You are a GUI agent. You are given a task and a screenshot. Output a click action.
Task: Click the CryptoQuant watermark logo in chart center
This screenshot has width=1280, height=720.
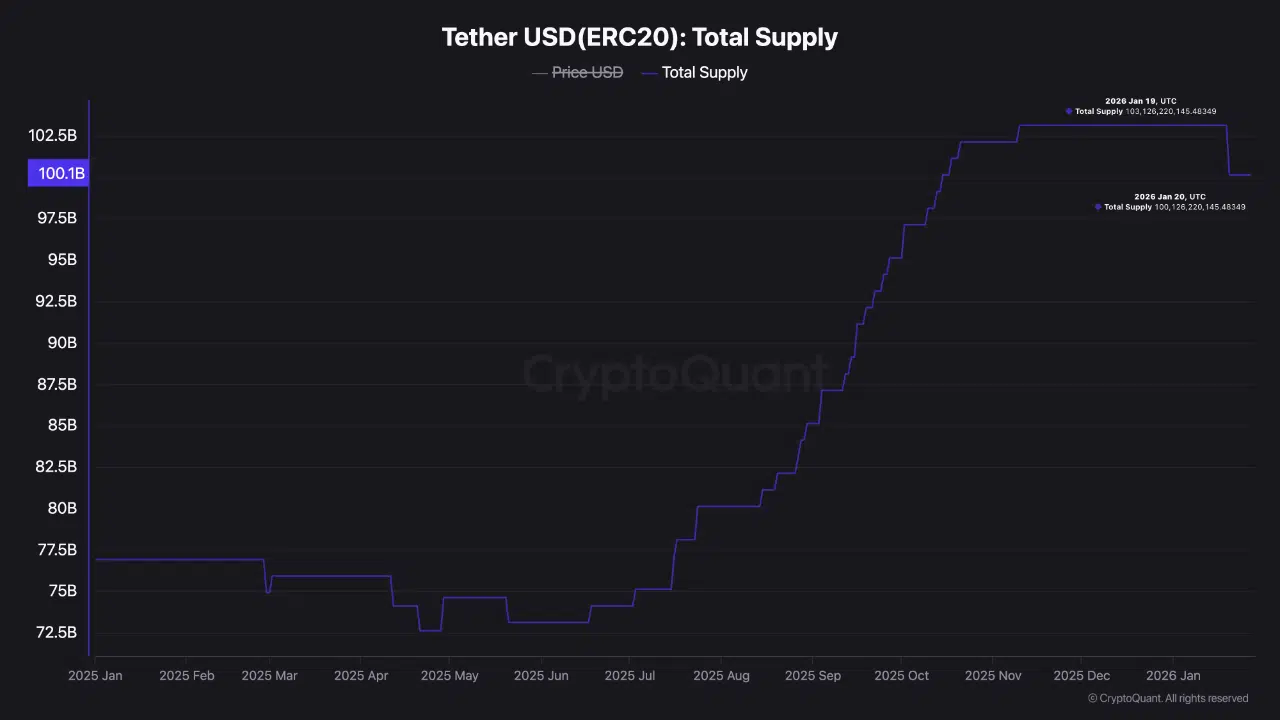click(675, 375)
